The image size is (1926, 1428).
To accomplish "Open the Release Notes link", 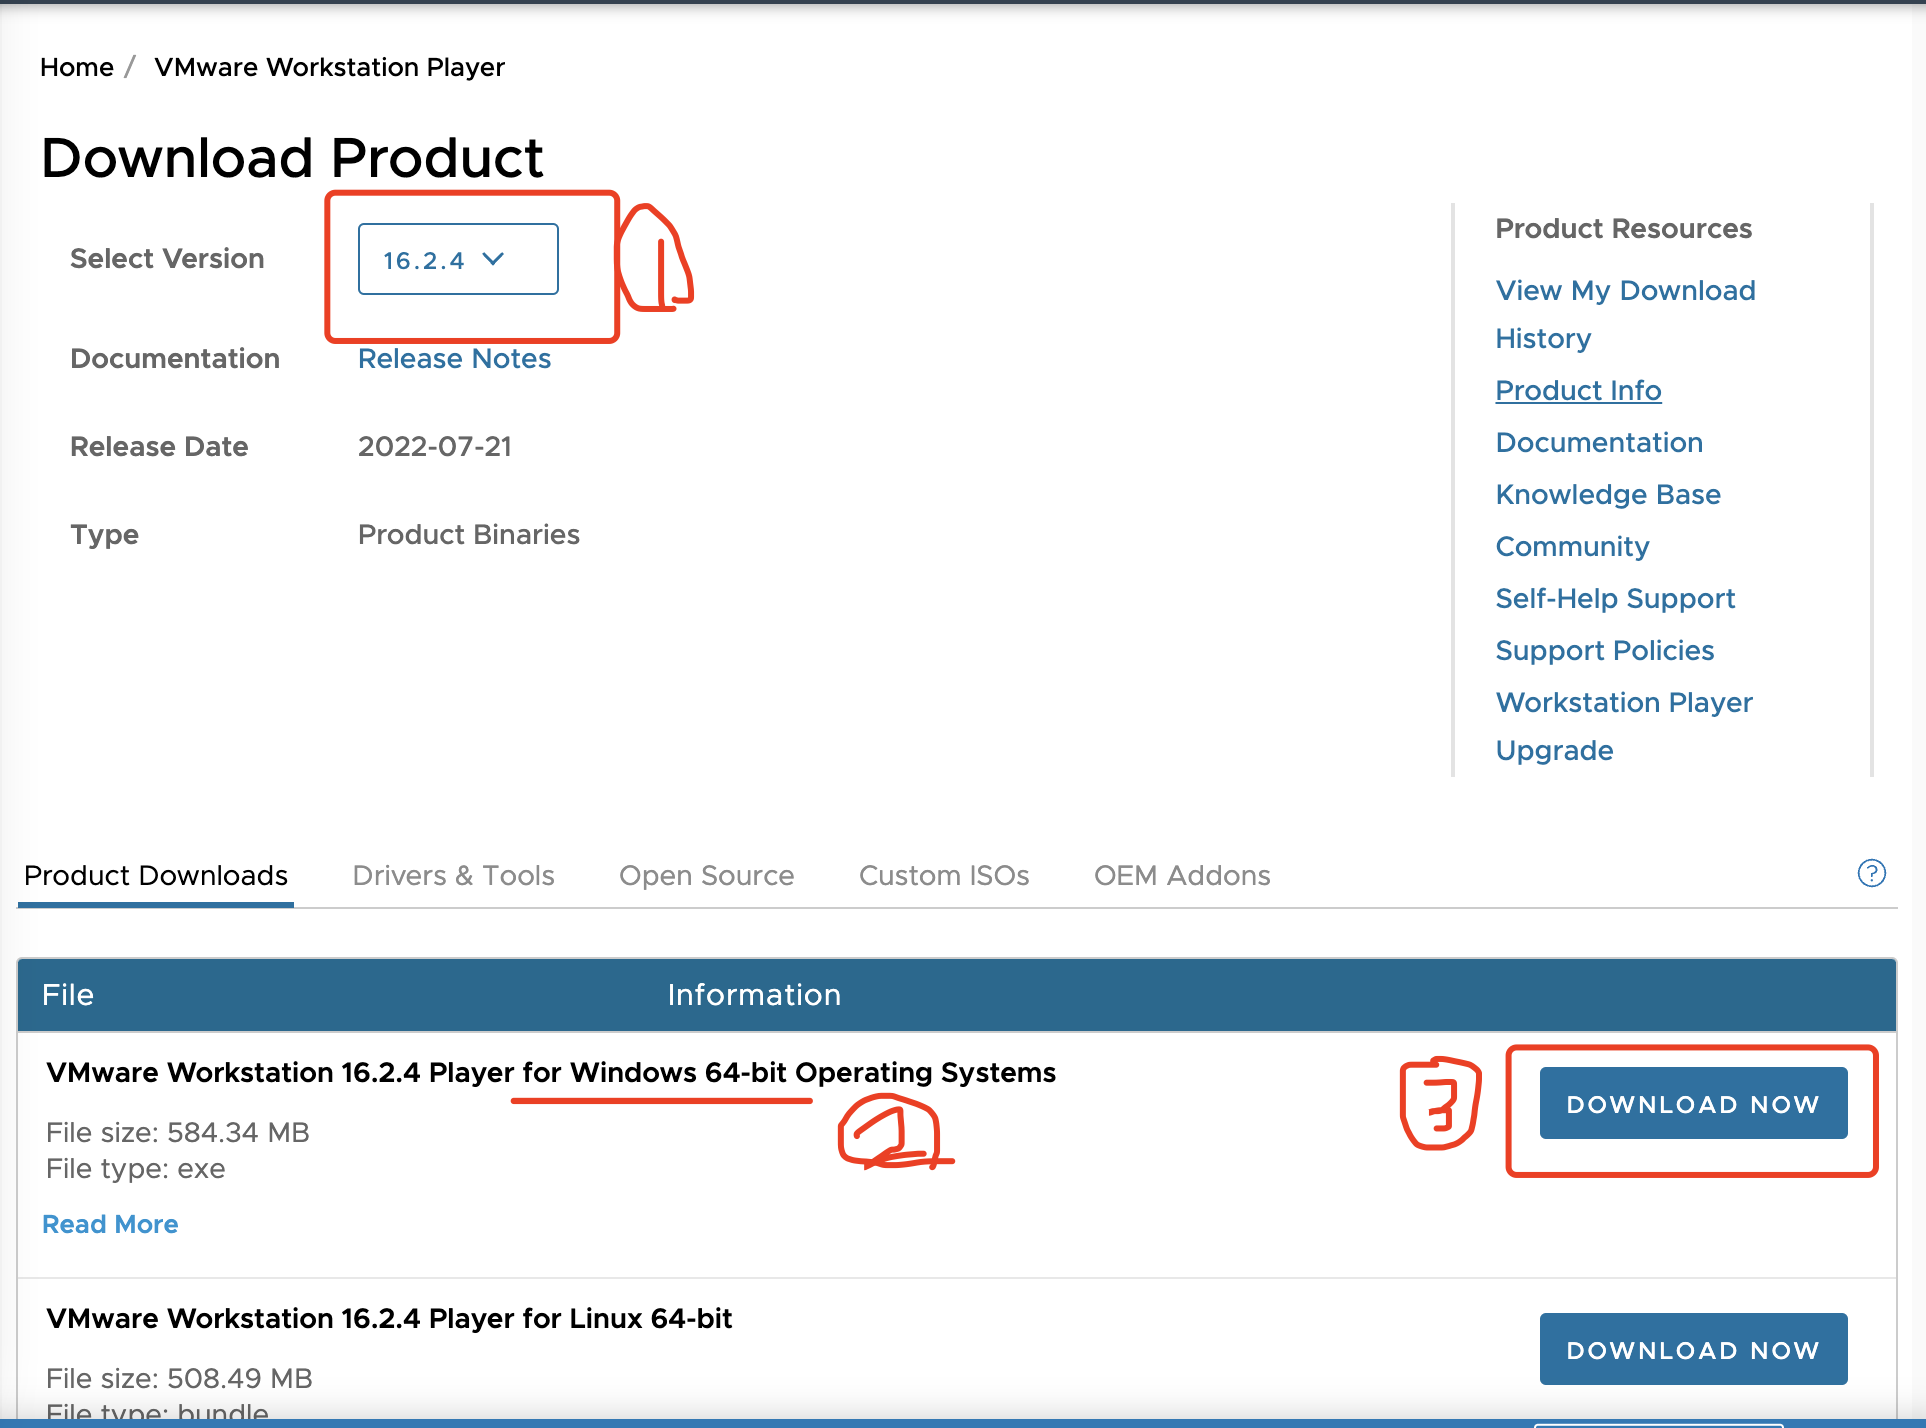I will [x=454, y=358].
